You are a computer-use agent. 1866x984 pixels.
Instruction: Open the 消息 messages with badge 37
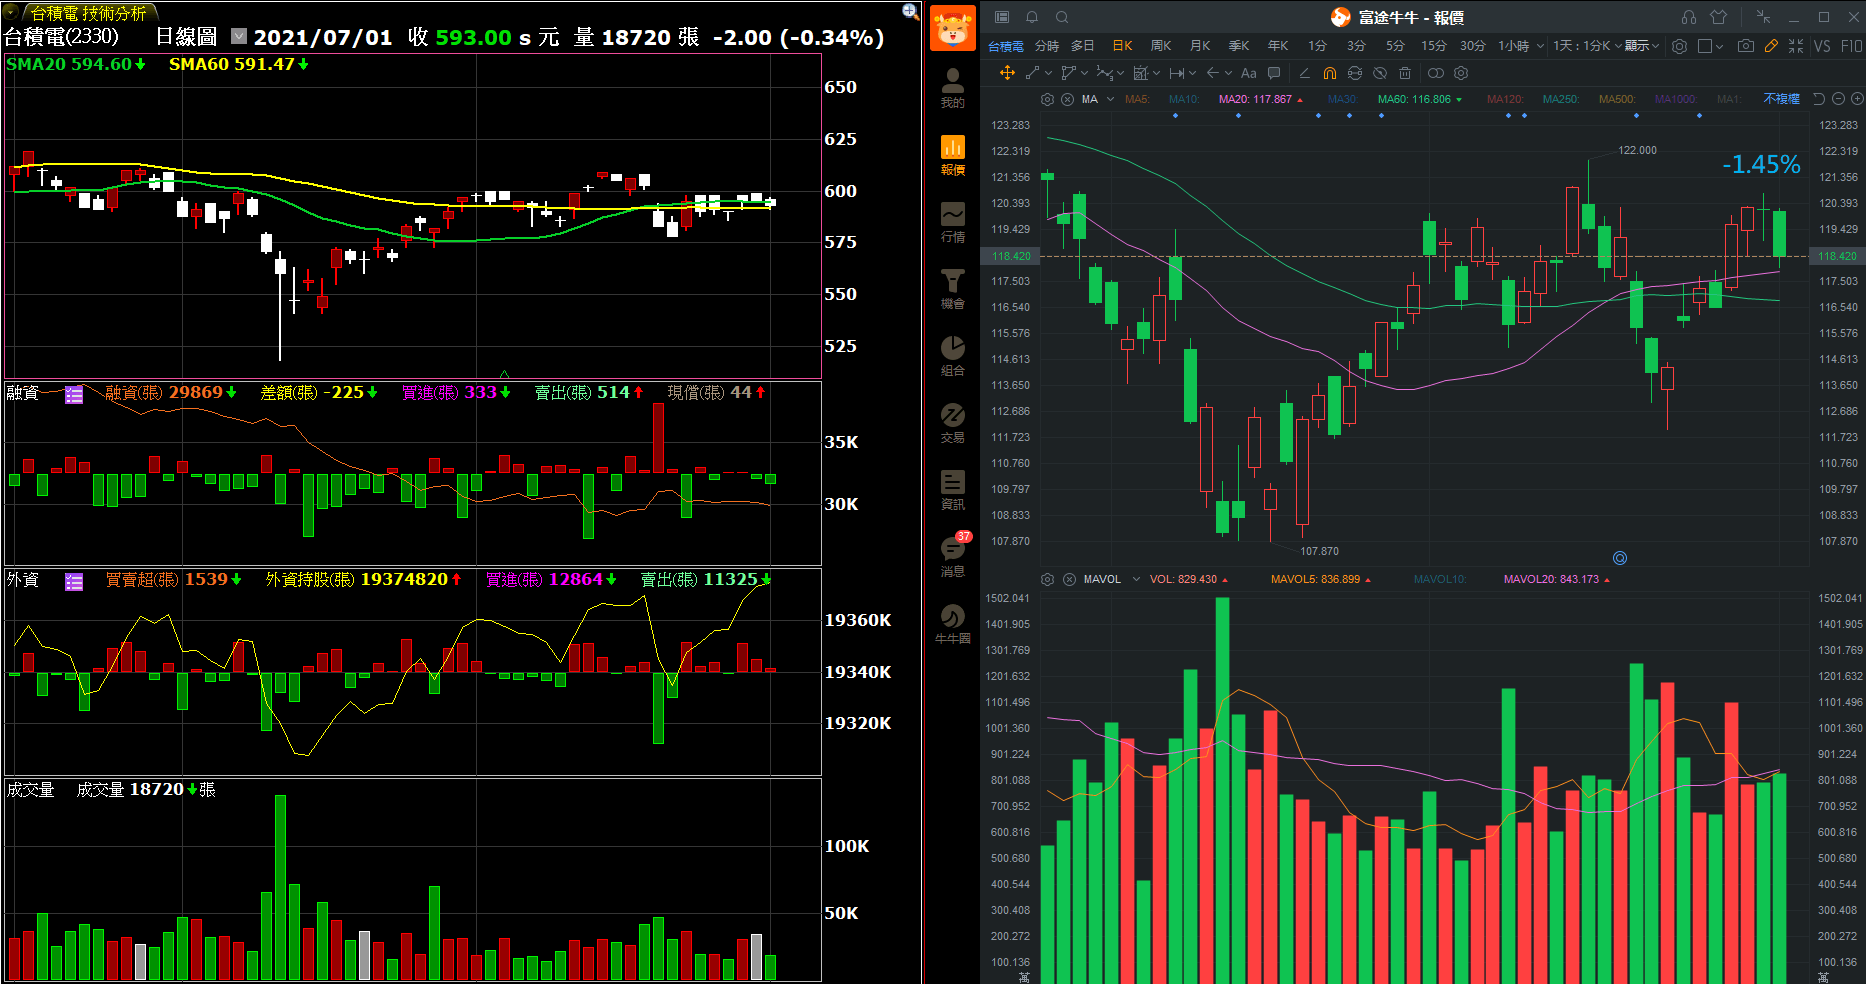[953, 556]
